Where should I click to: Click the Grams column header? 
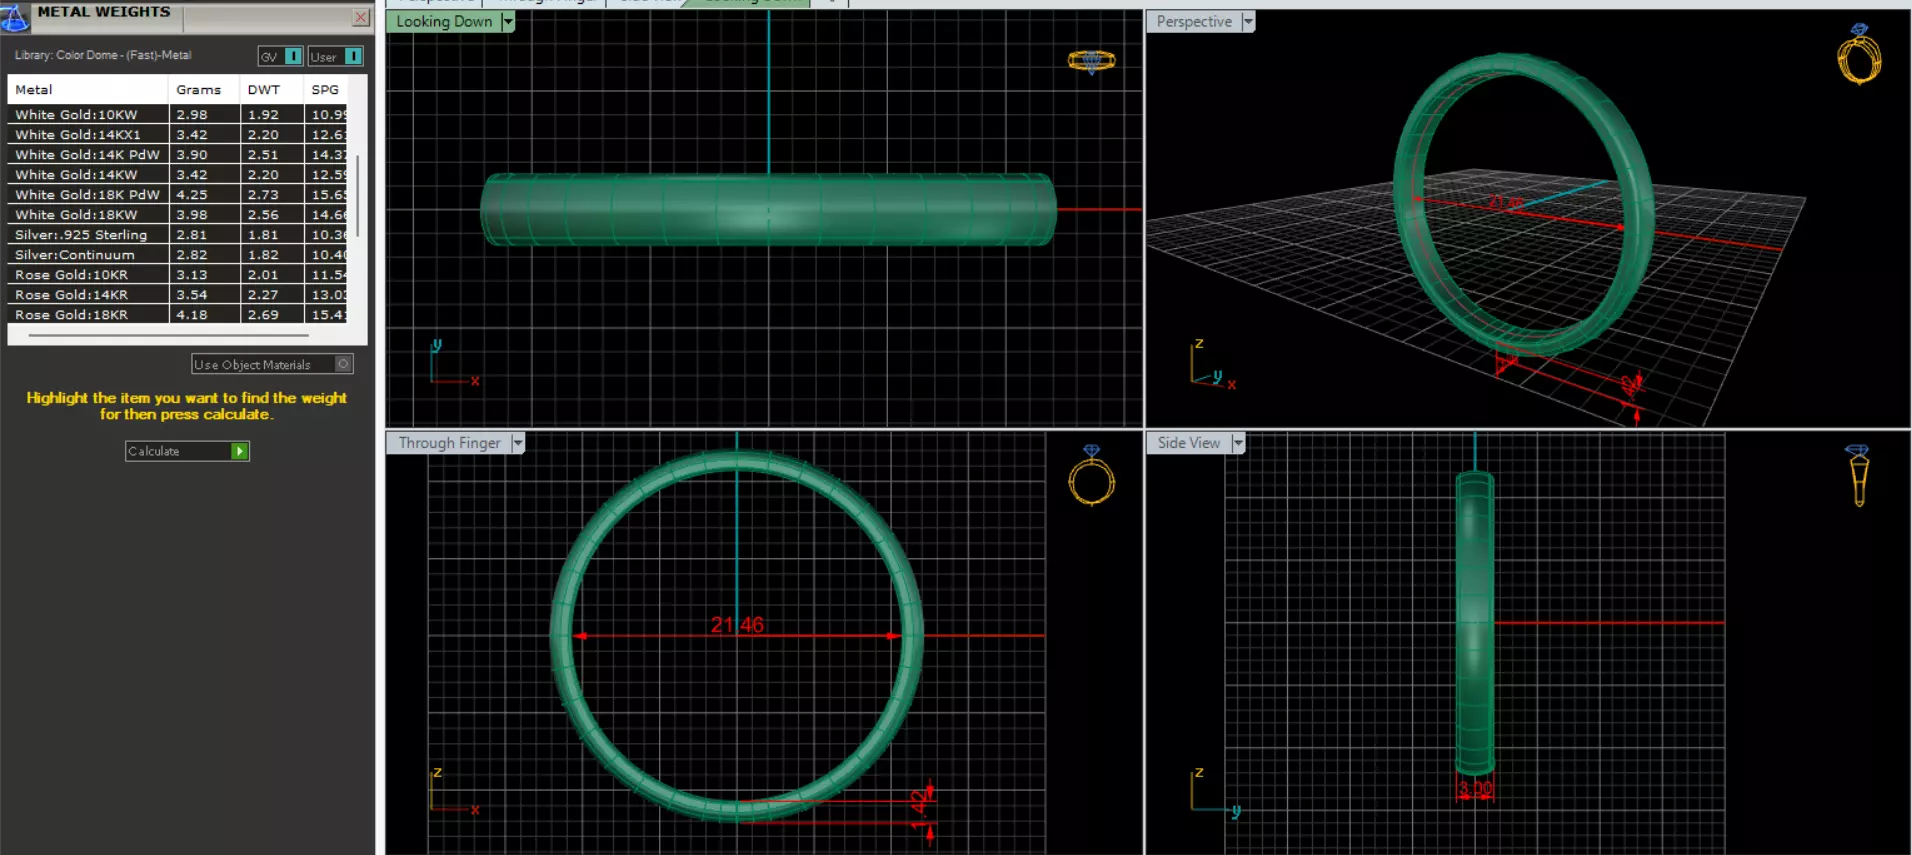204,89
